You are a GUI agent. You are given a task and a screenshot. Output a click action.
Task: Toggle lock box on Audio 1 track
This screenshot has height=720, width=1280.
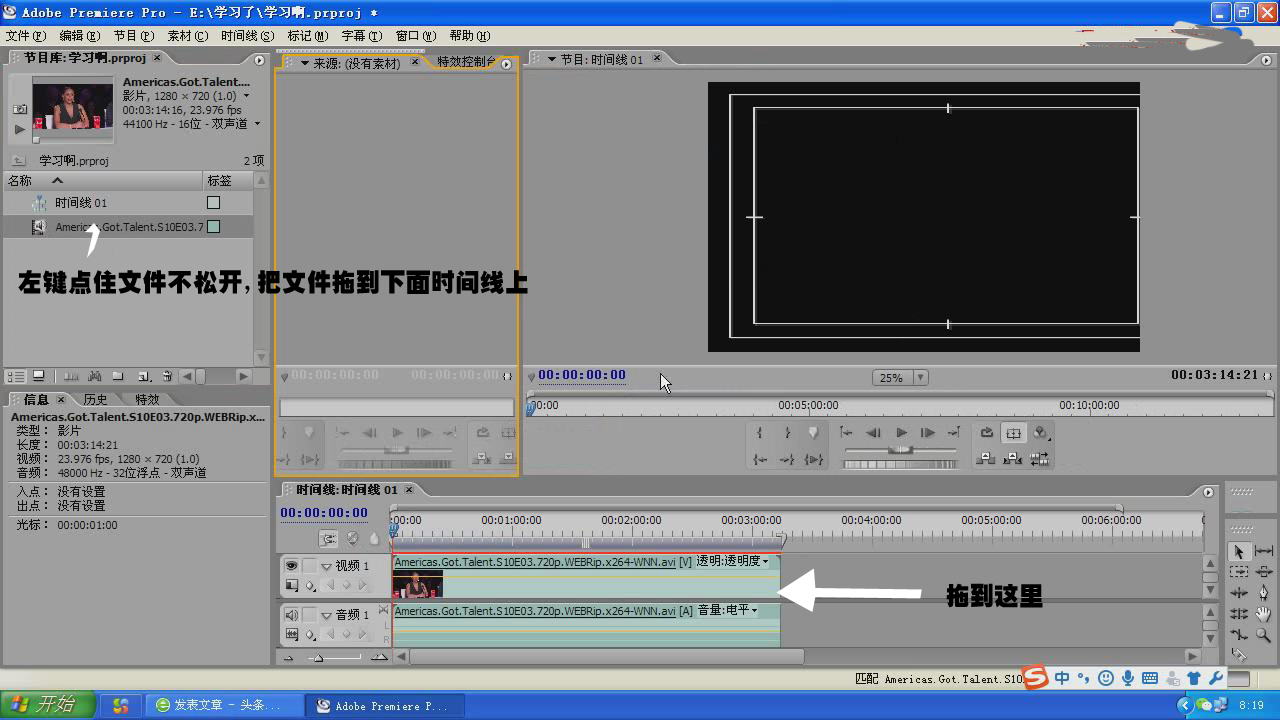[310, 614]
